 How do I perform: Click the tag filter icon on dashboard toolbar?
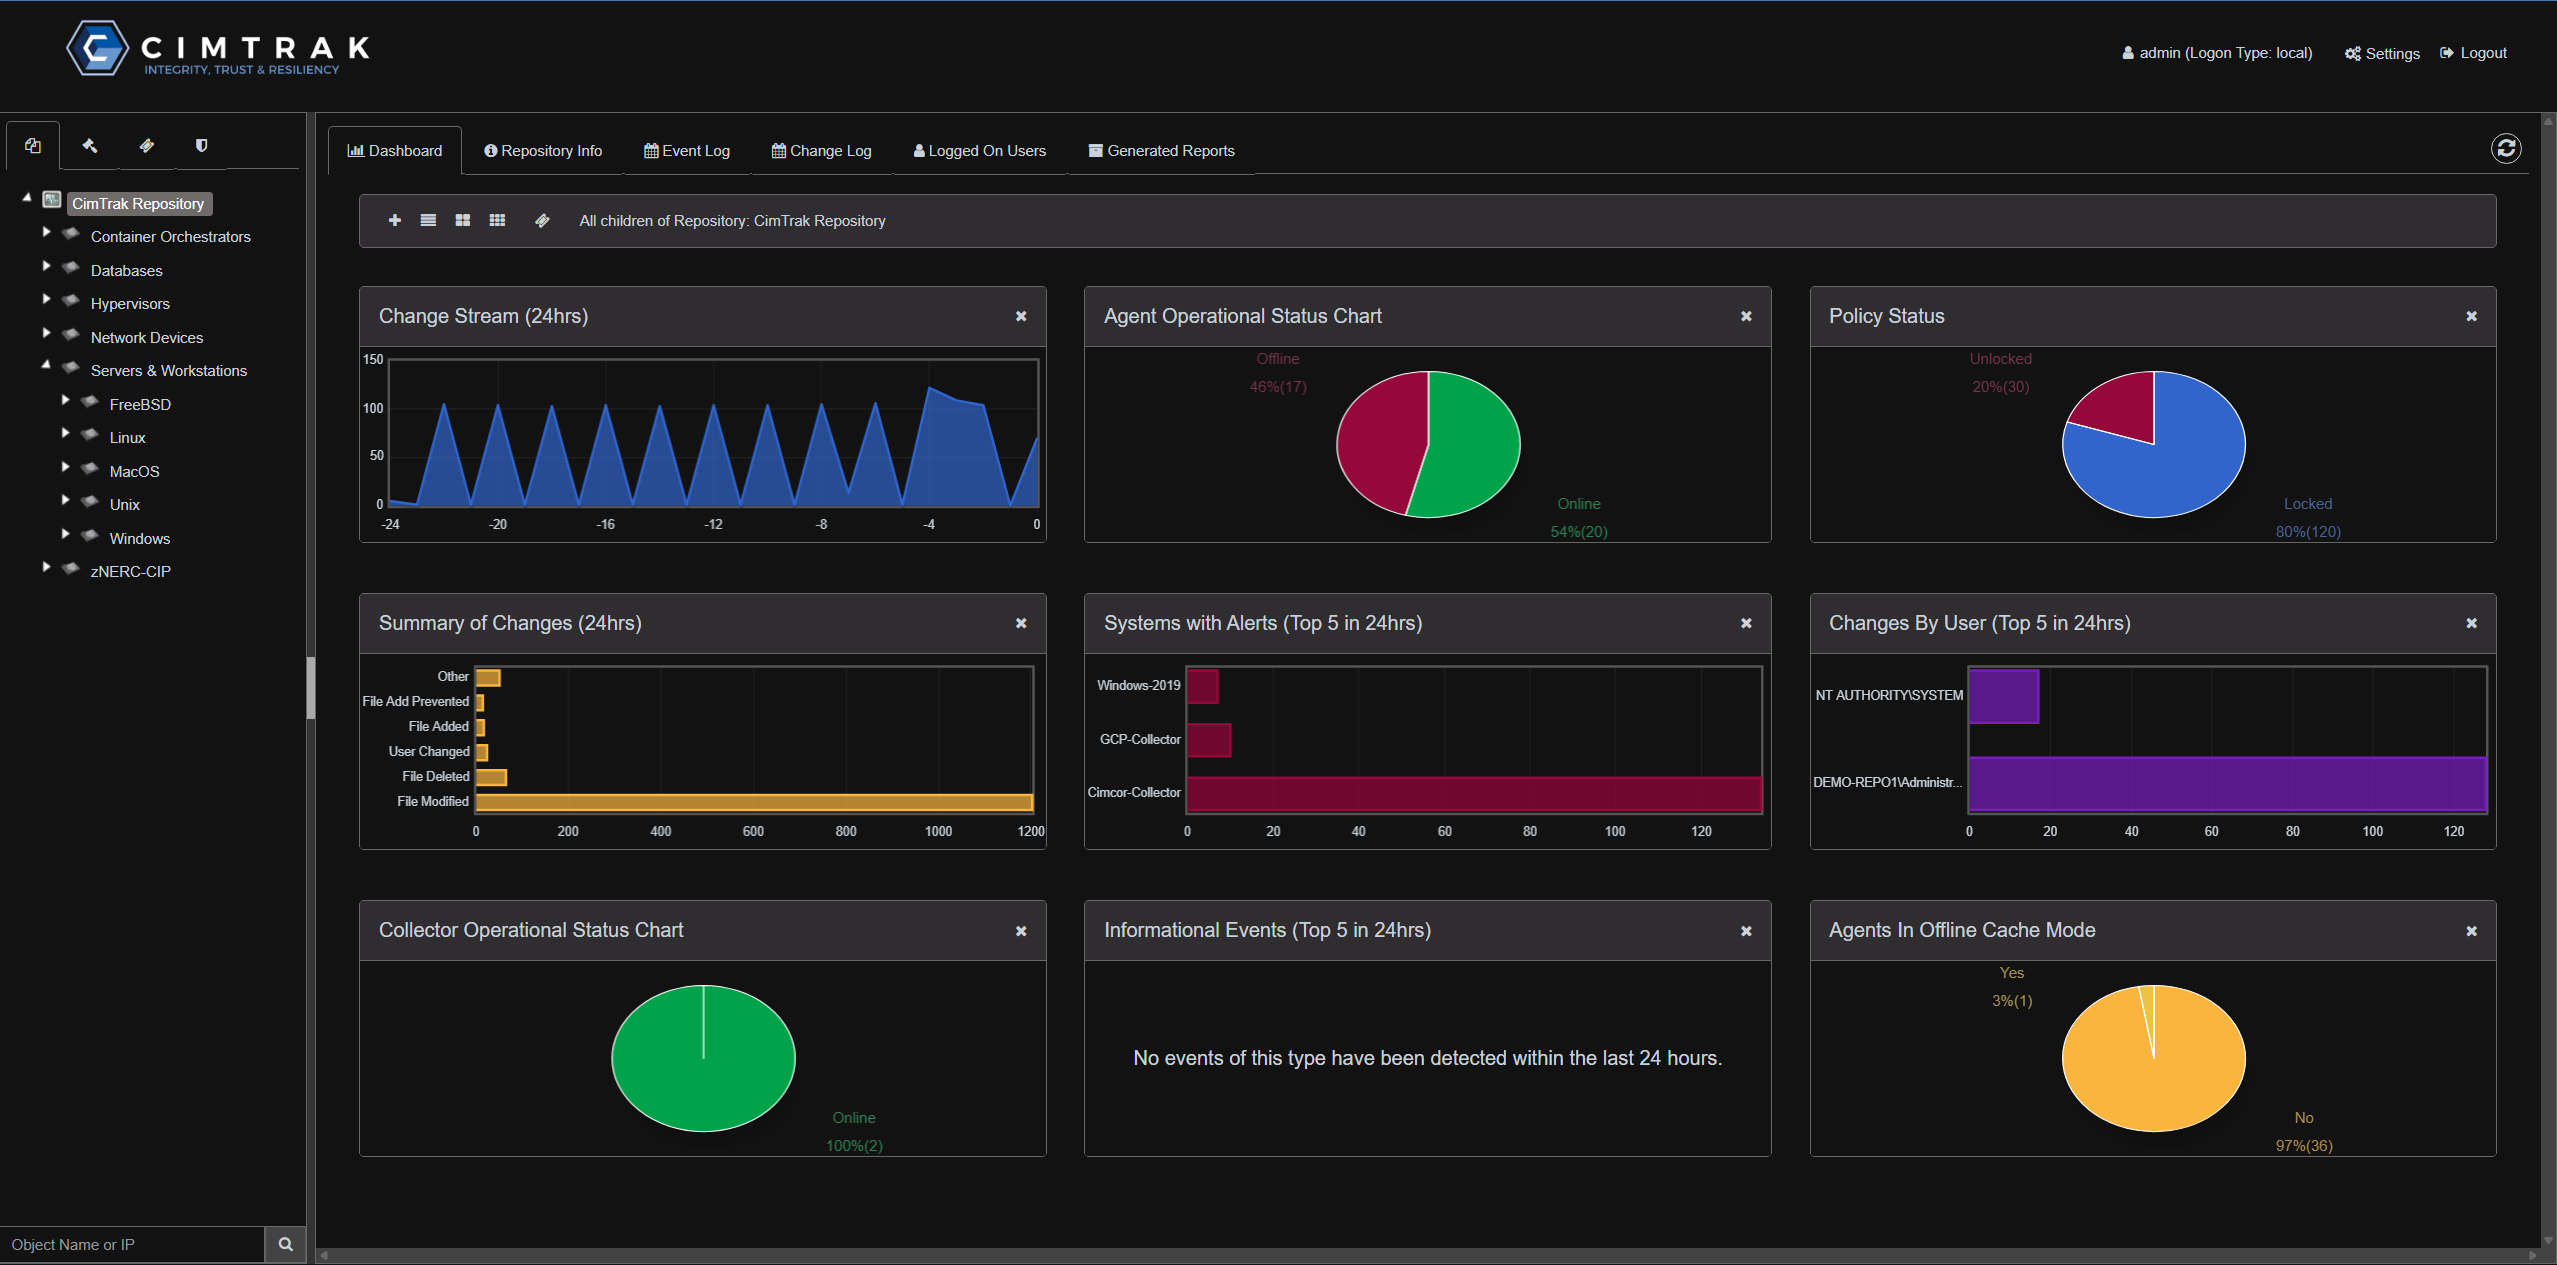pos(541,220)
